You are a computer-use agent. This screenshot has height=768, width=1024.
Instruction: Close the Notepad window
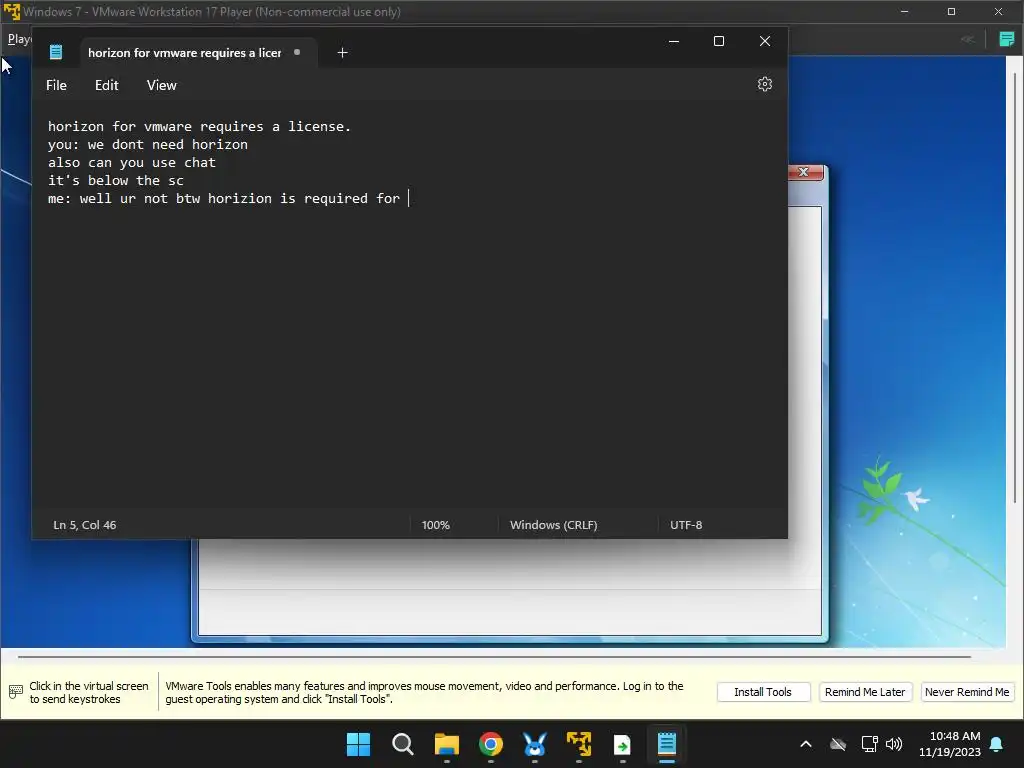tap(765, 41)
